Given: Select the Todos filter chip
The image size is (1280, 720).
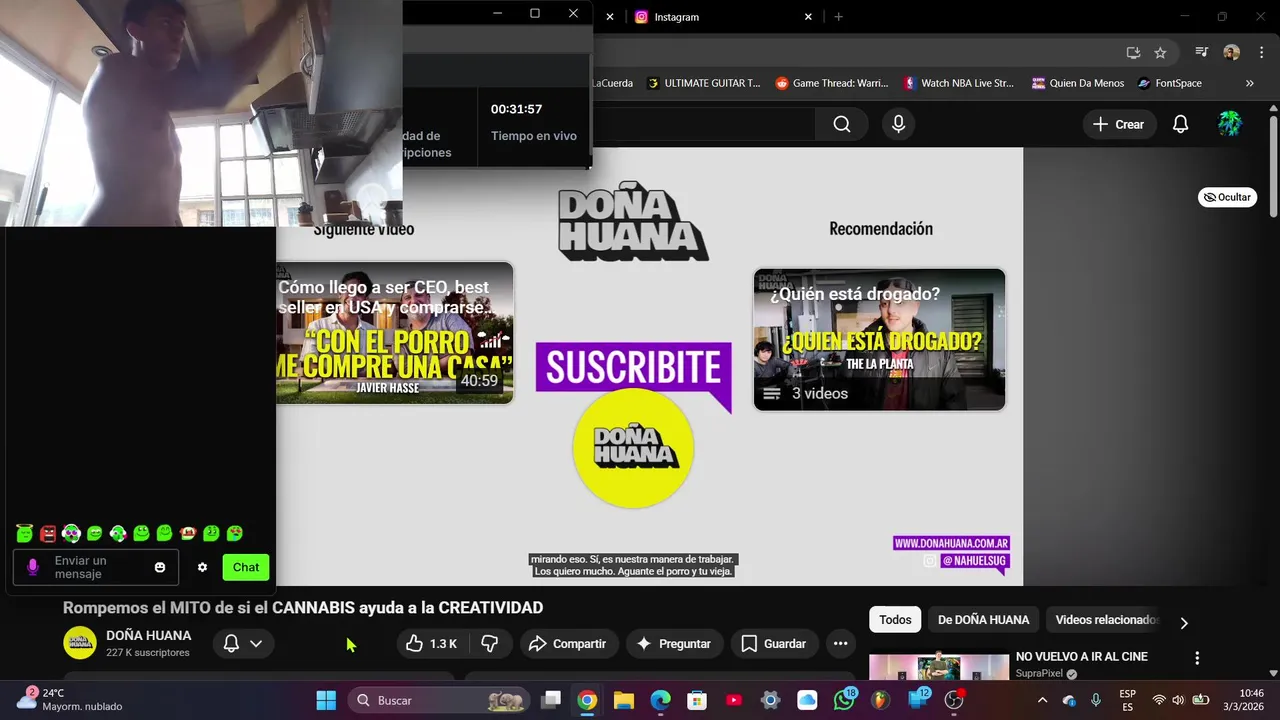Looking at the screenshot, I should (895, 620).
